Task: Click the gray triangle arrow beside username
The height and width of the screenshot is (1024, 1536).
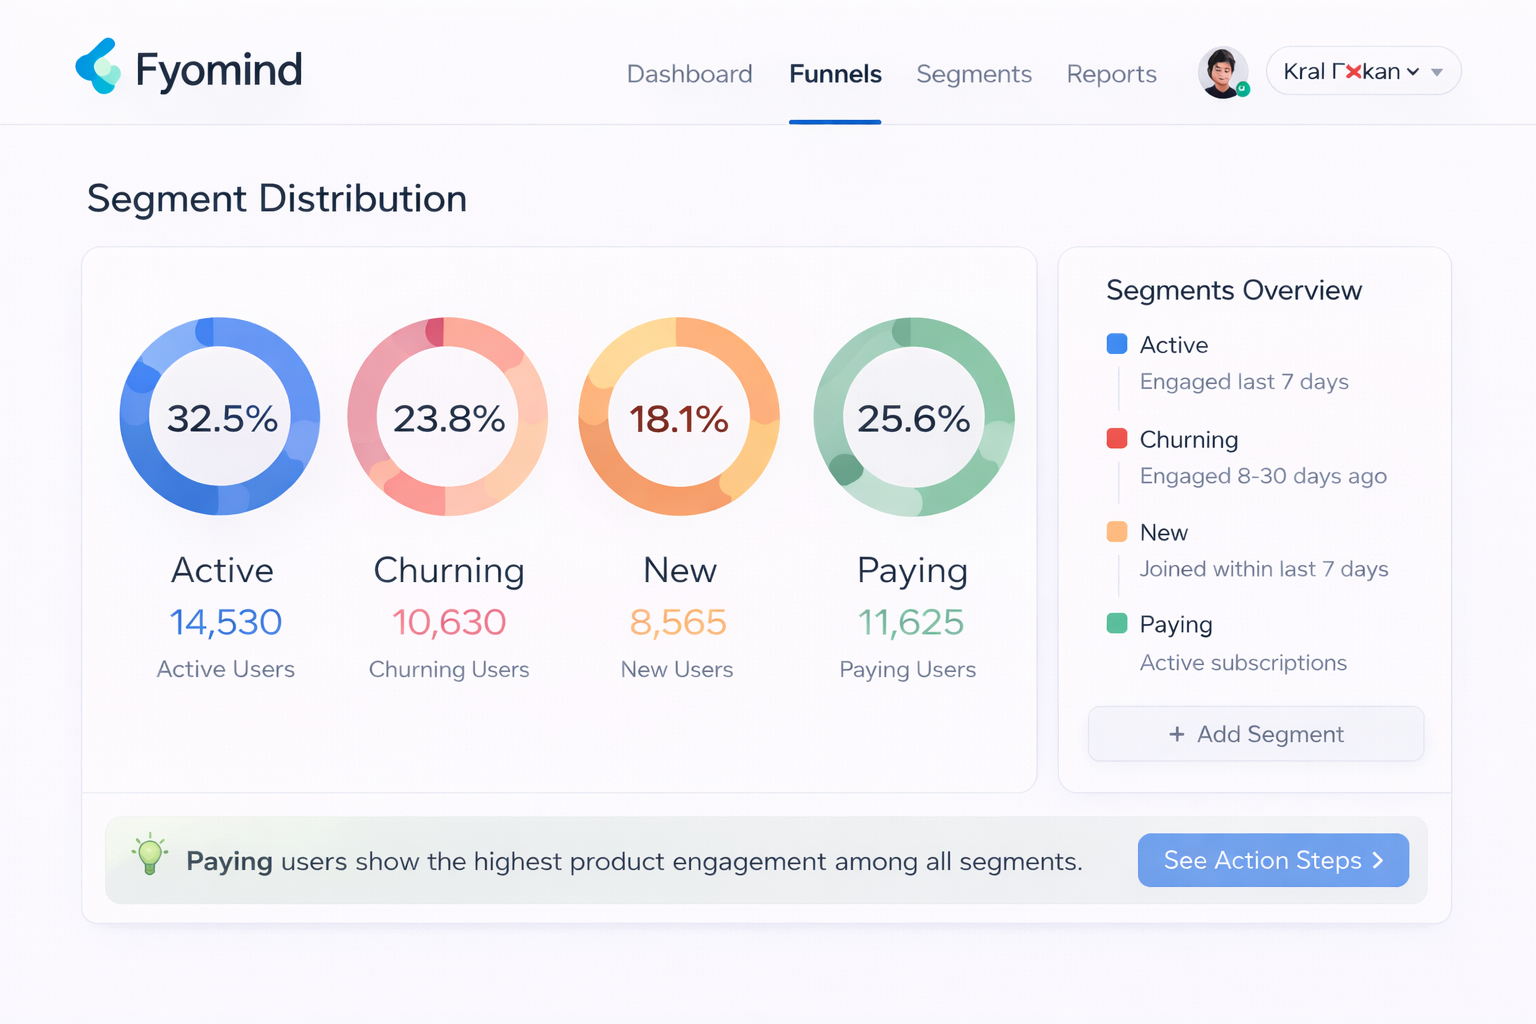Action: [1437, 72]
